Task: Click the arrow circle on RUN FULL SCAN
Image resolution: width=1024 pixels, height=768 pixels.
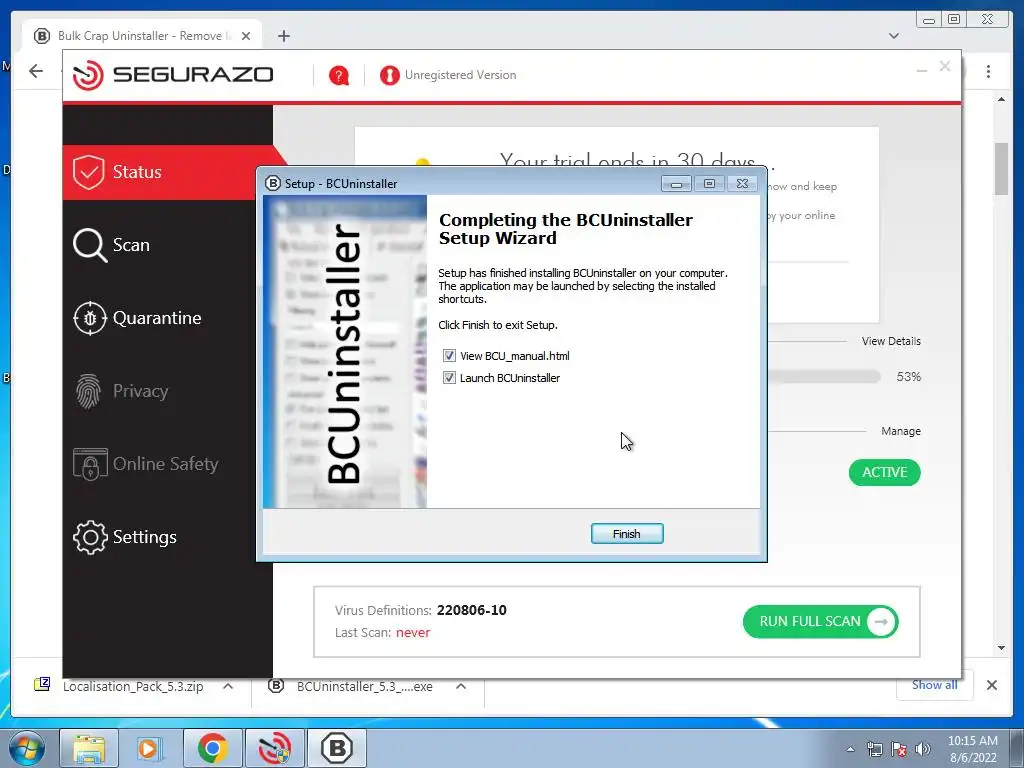Action: (x=881, y=622)
